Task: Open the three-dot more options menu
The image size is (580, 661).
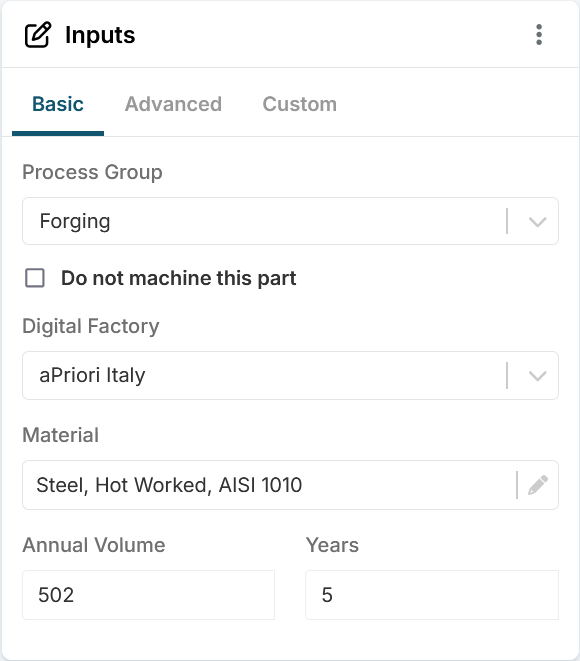Action: [539, 35]
